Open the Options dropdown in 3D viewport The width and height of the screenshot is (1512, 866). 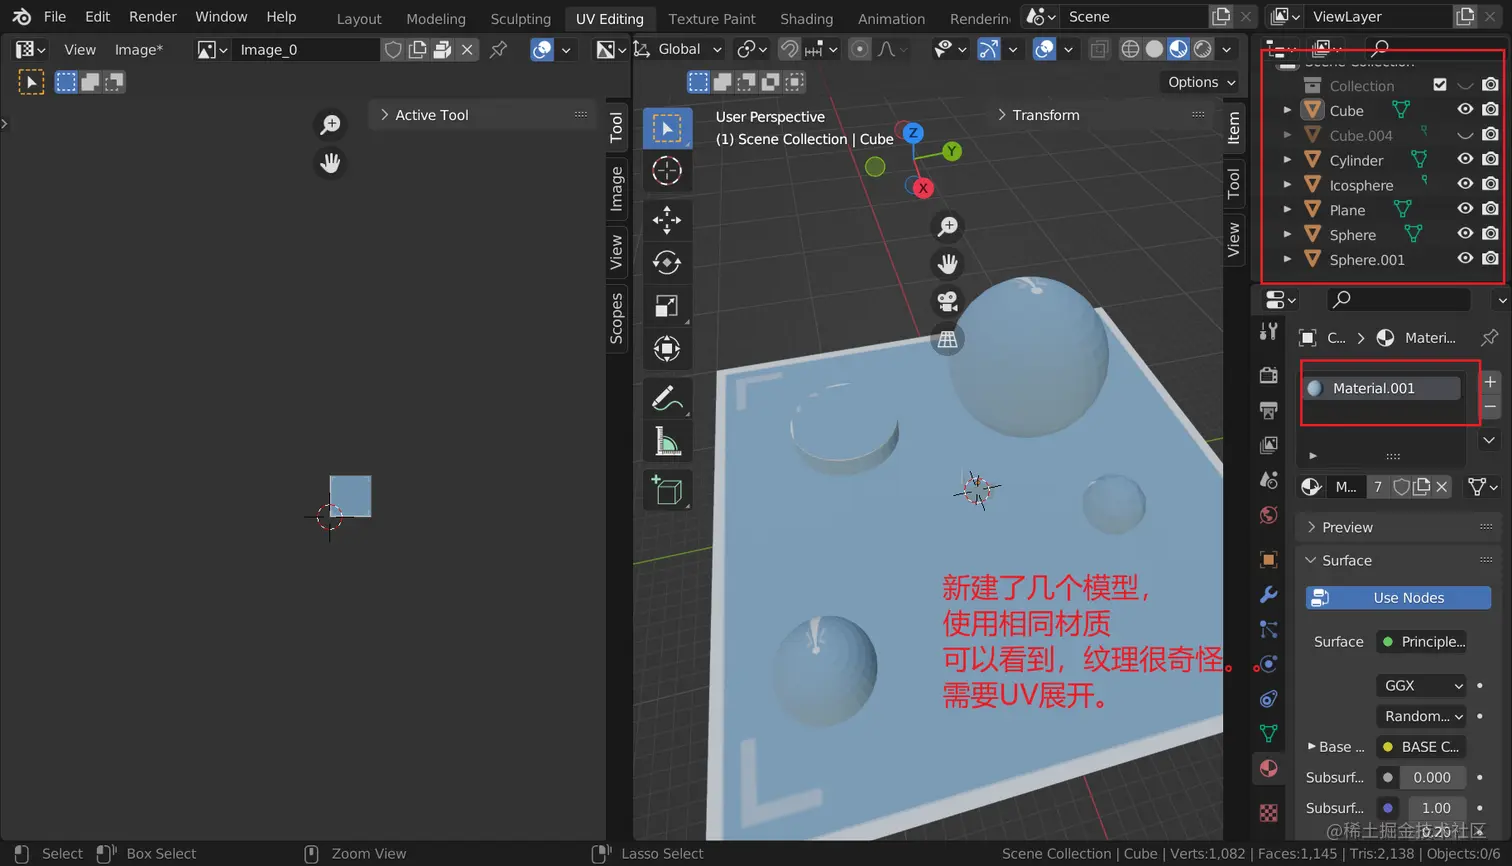[1201, 82]
